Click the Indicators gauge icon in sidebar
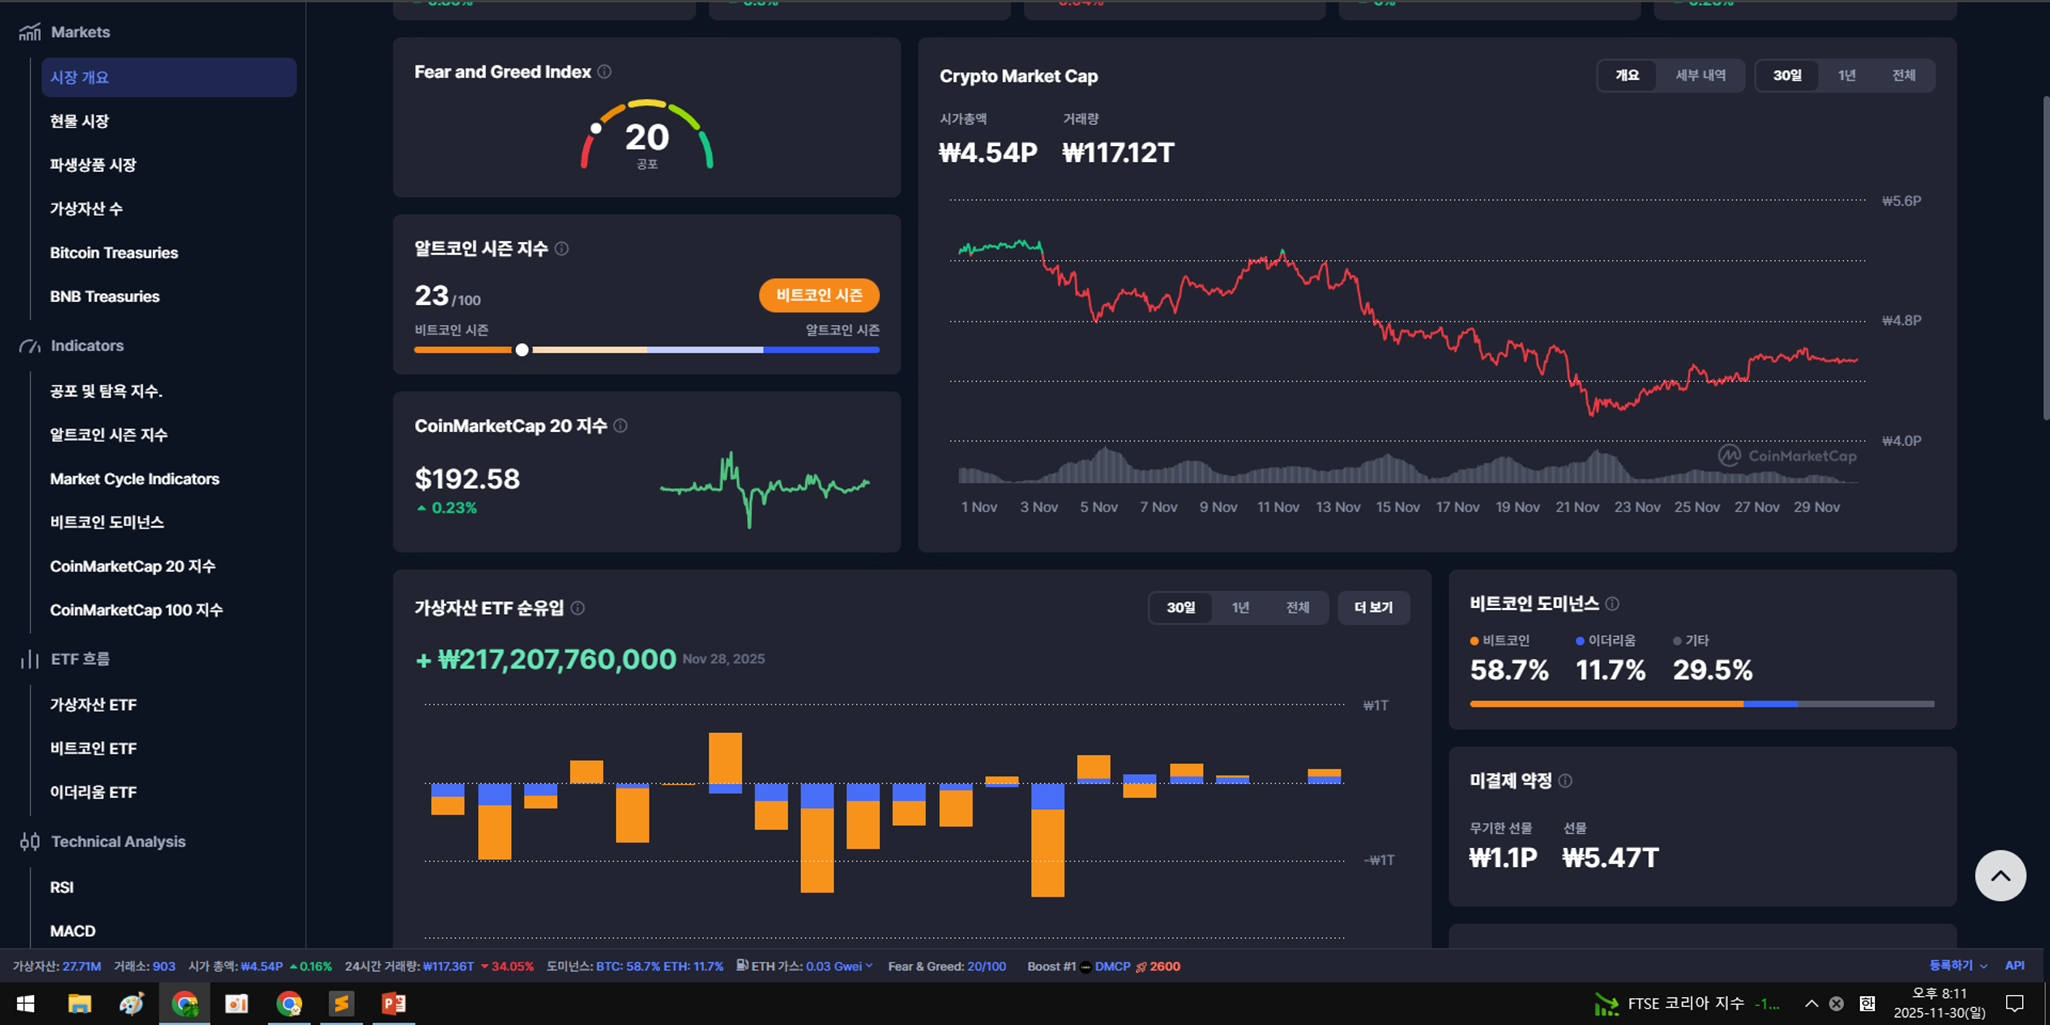2050x1025 pixels. (30, 346)
